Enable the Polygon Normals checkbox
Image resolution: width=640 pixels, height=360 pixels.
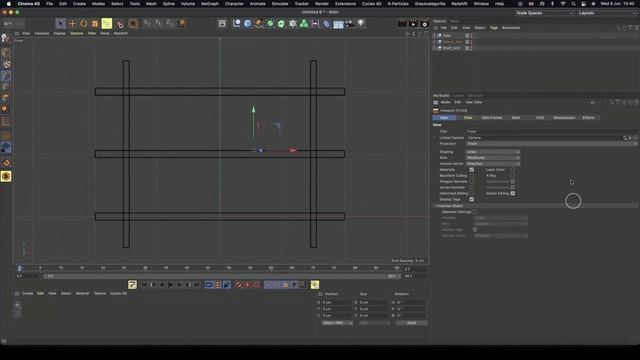(x=472, y=181)
